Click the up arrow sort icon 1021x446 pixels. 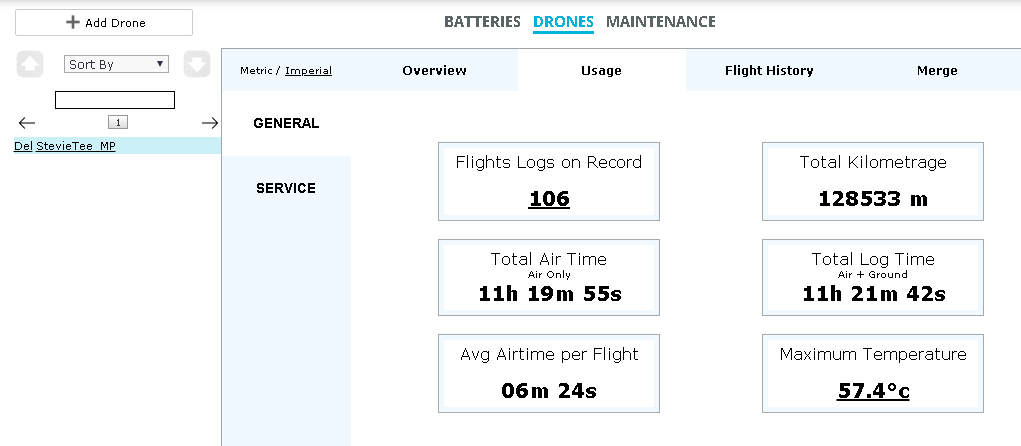30,64
